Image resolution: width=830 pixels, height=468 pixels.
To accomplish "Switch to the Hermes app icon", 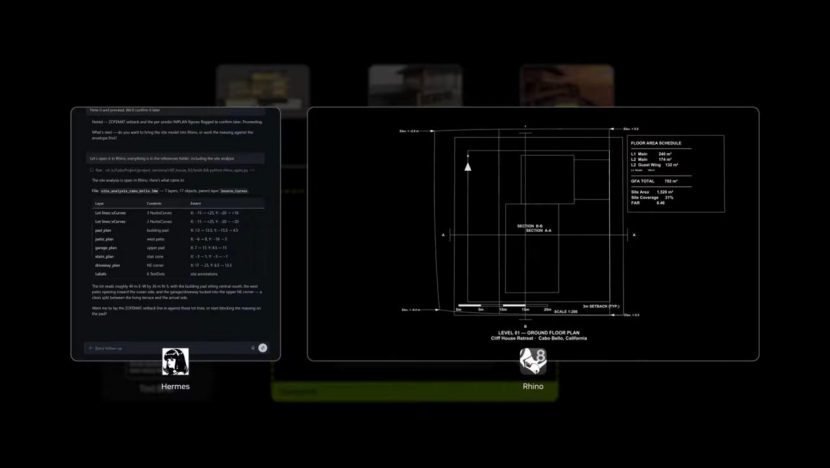I will (175, 362).
